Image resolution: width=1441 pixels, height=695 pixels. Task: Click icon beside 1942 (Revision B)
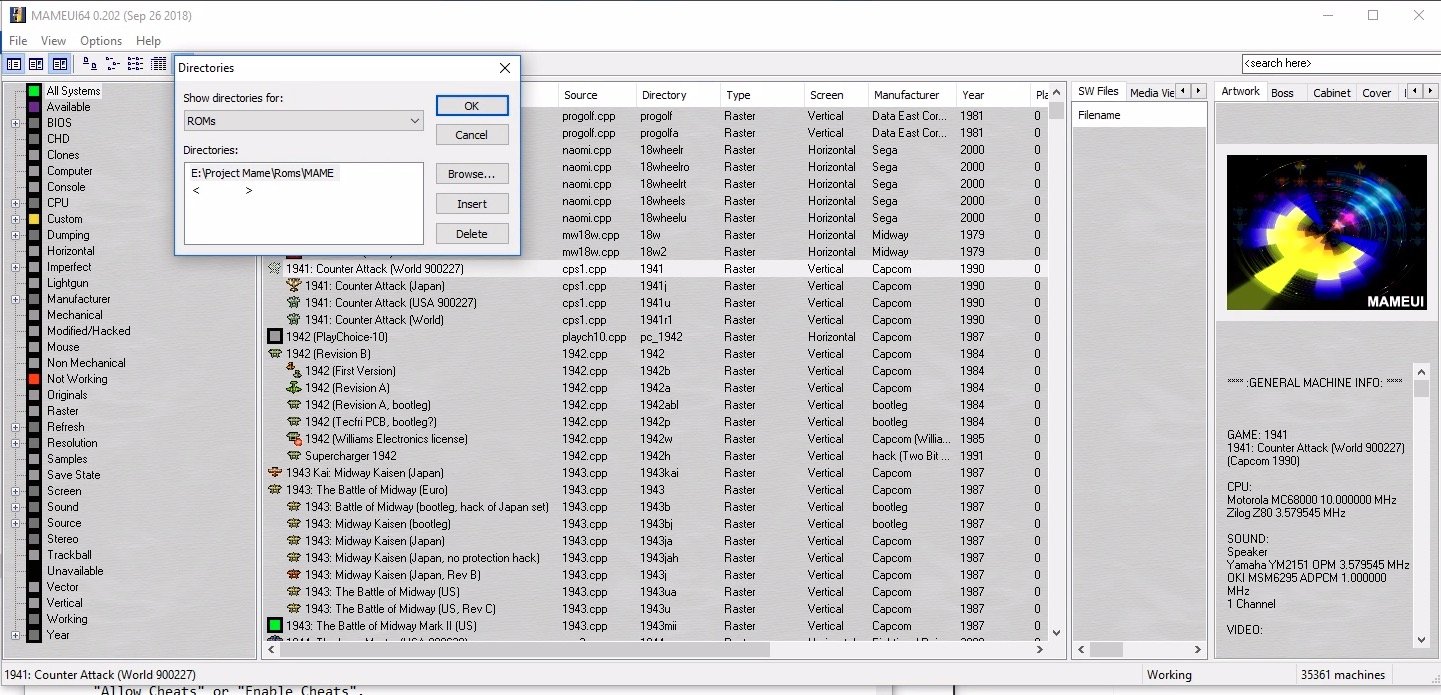pos(275,354)
